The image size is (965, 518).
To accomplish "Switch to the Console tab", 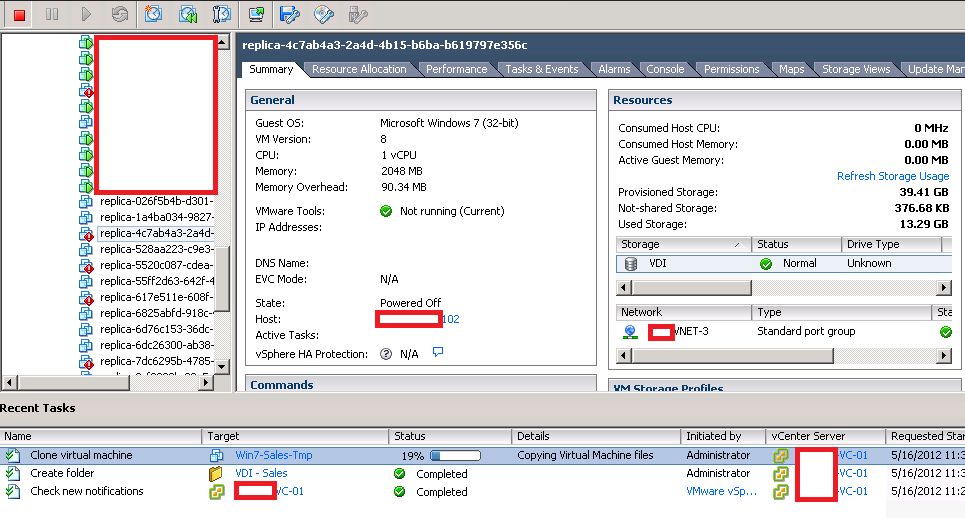I will tap(665, 69).
